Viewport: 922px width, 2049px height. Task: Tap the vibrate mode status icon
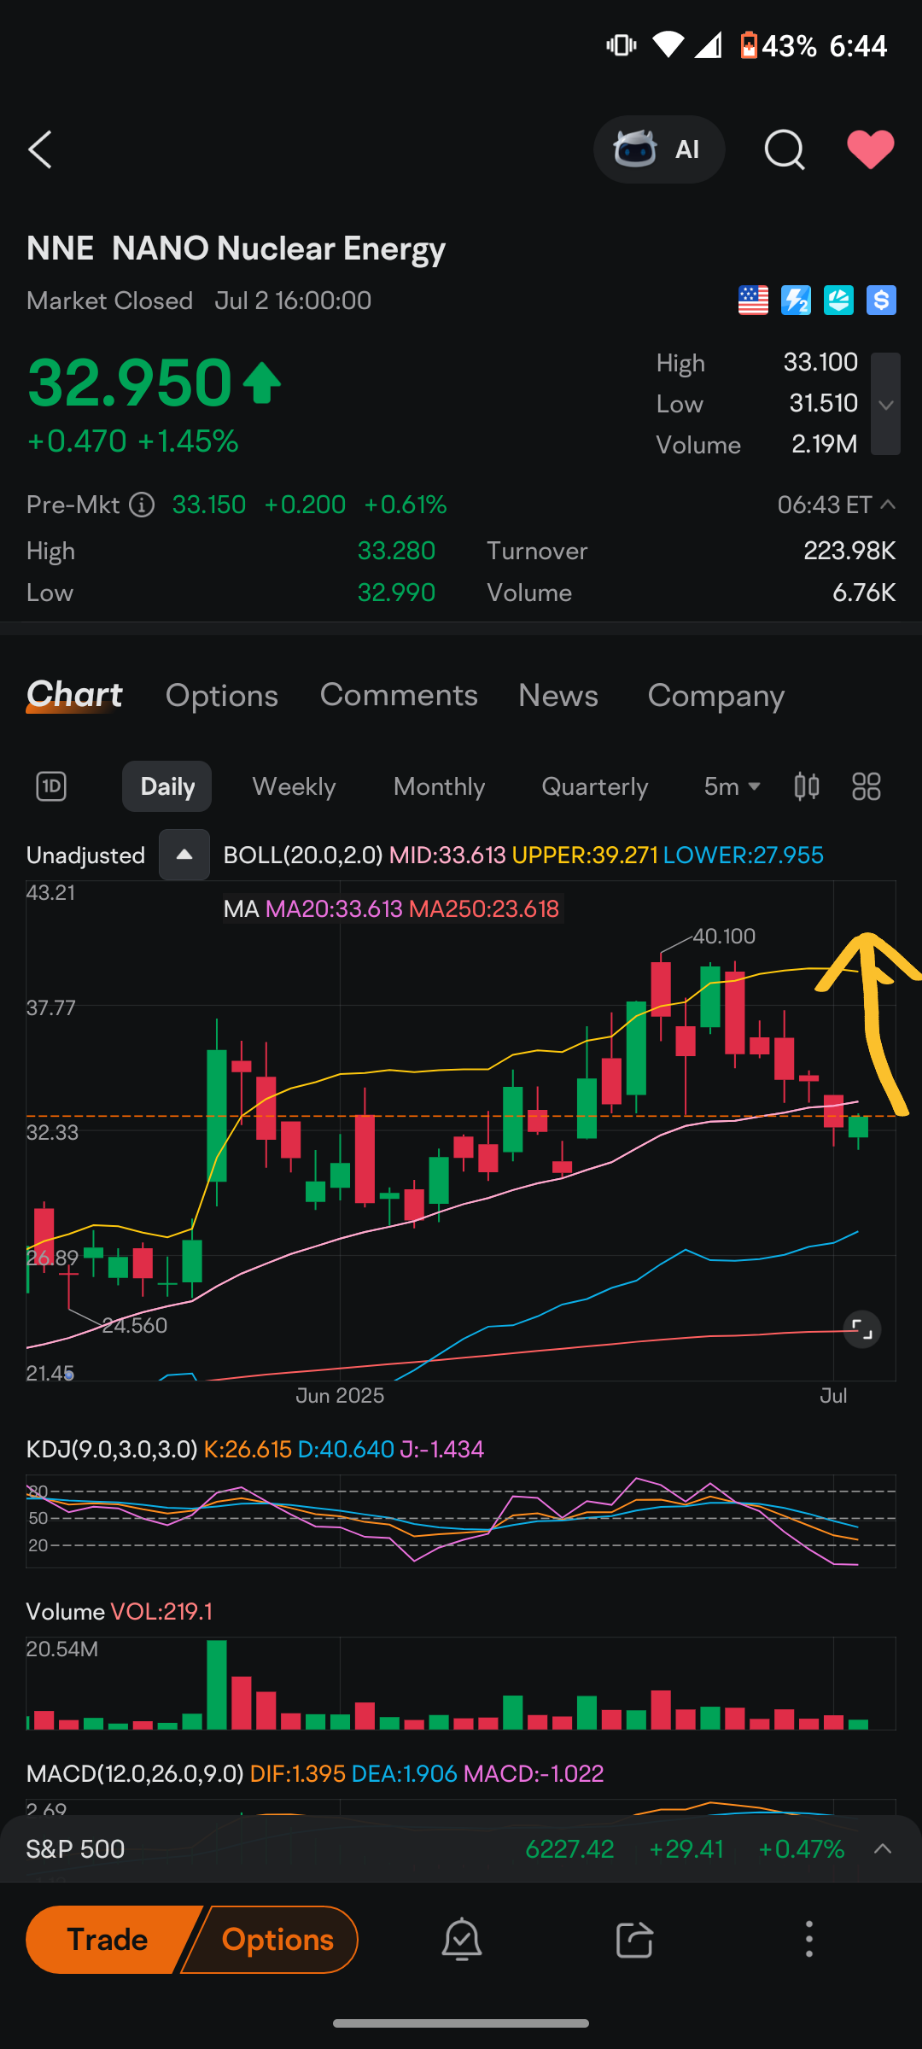pos(621,45)
